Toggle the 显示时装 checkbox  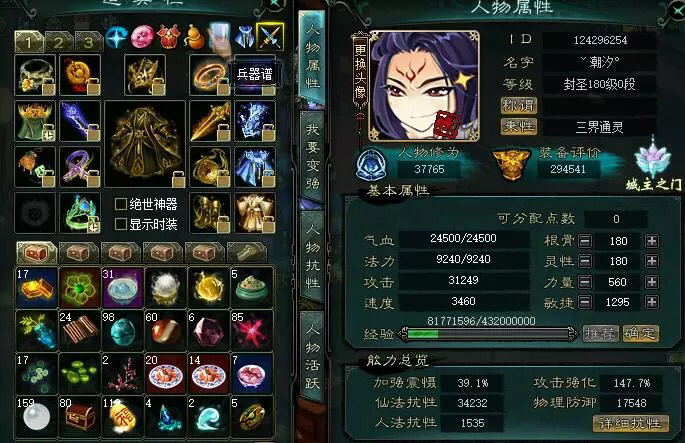(121, 225)
